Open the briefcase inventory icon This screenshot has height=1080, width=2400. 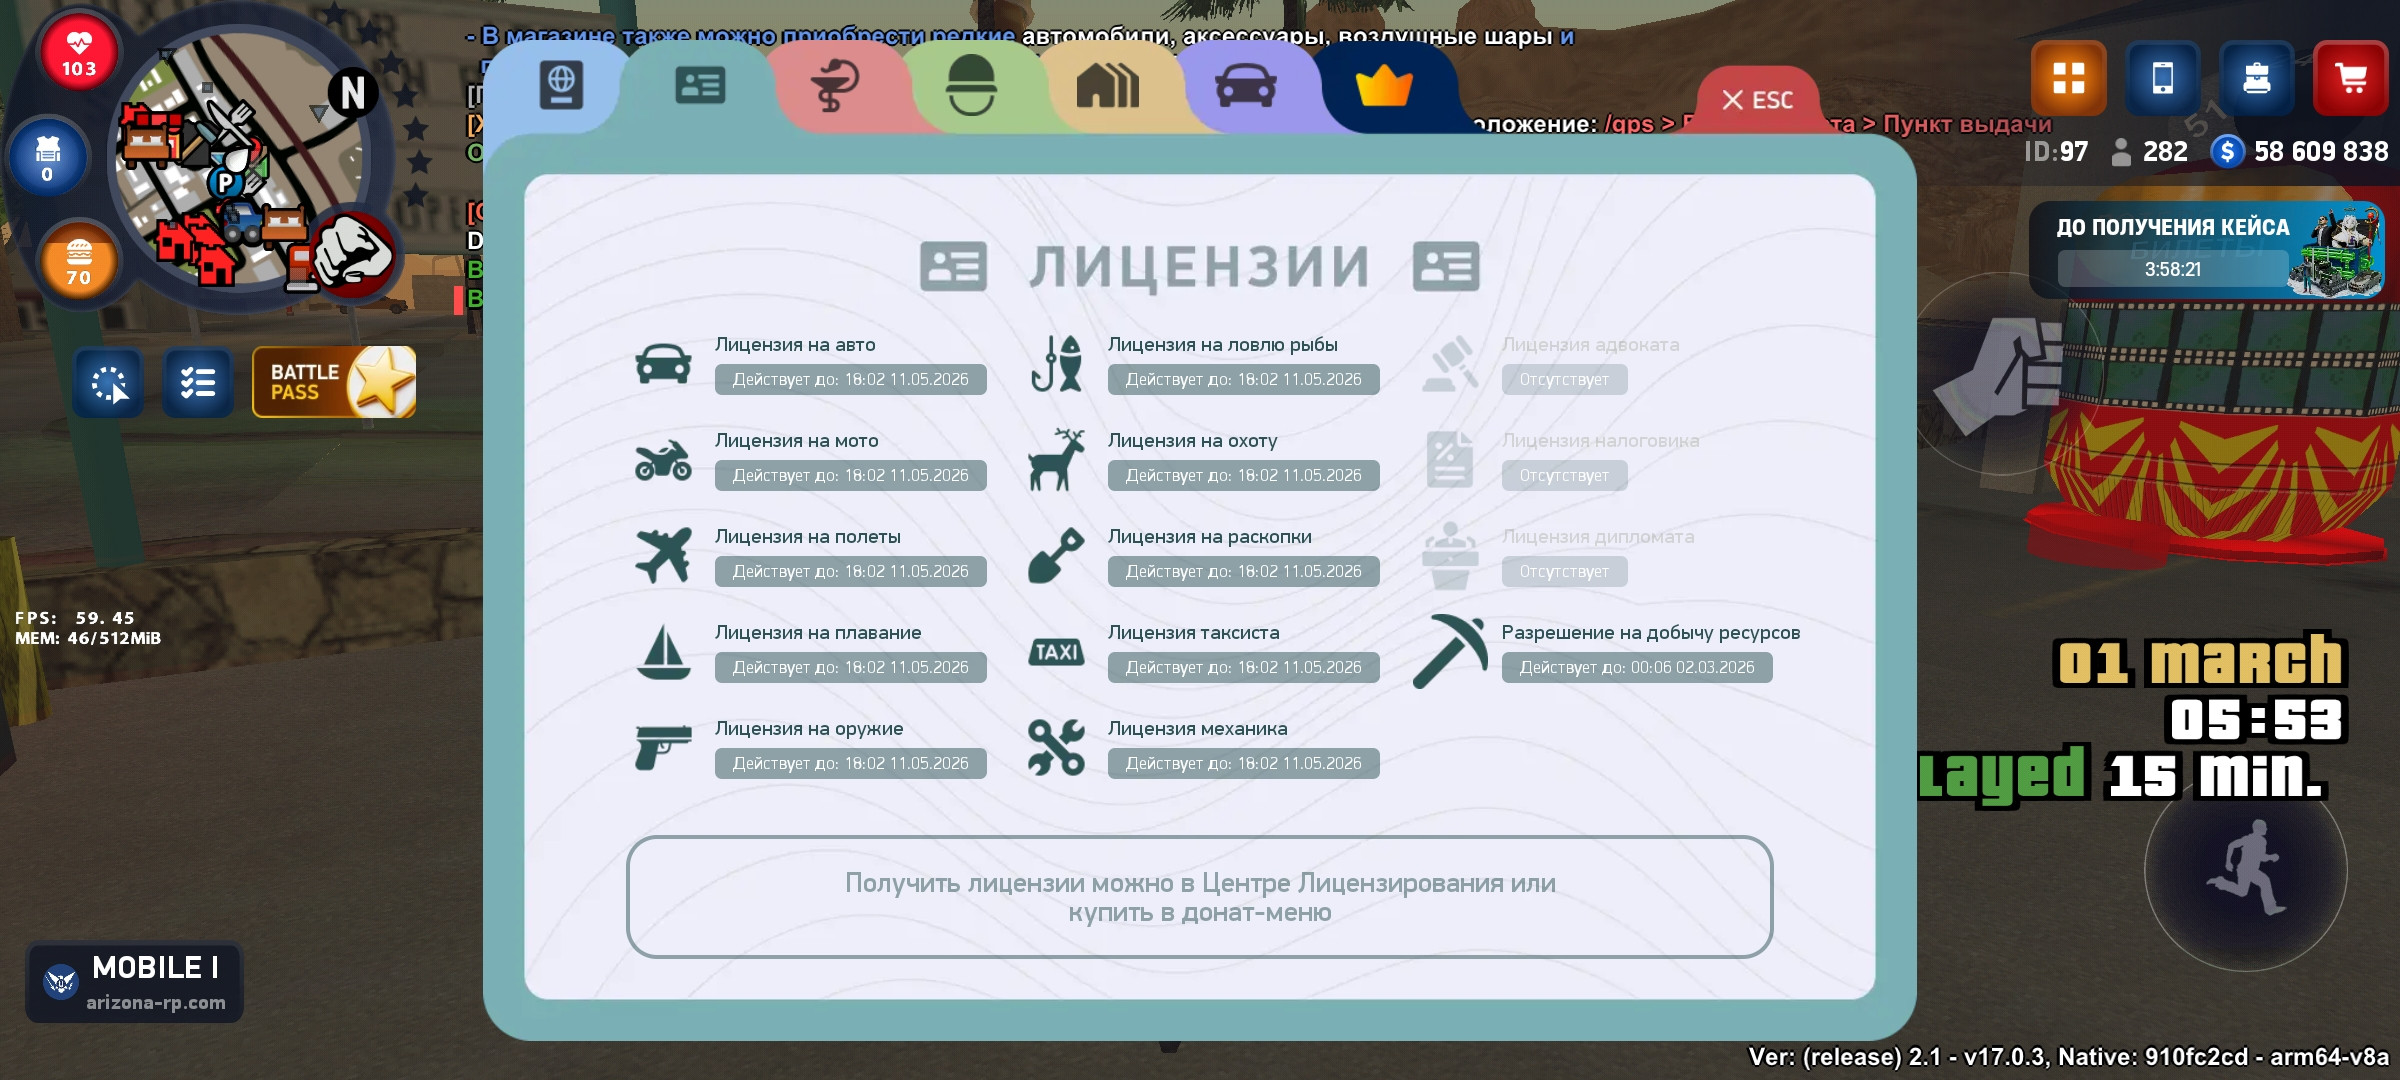(x=2256, y=78)
